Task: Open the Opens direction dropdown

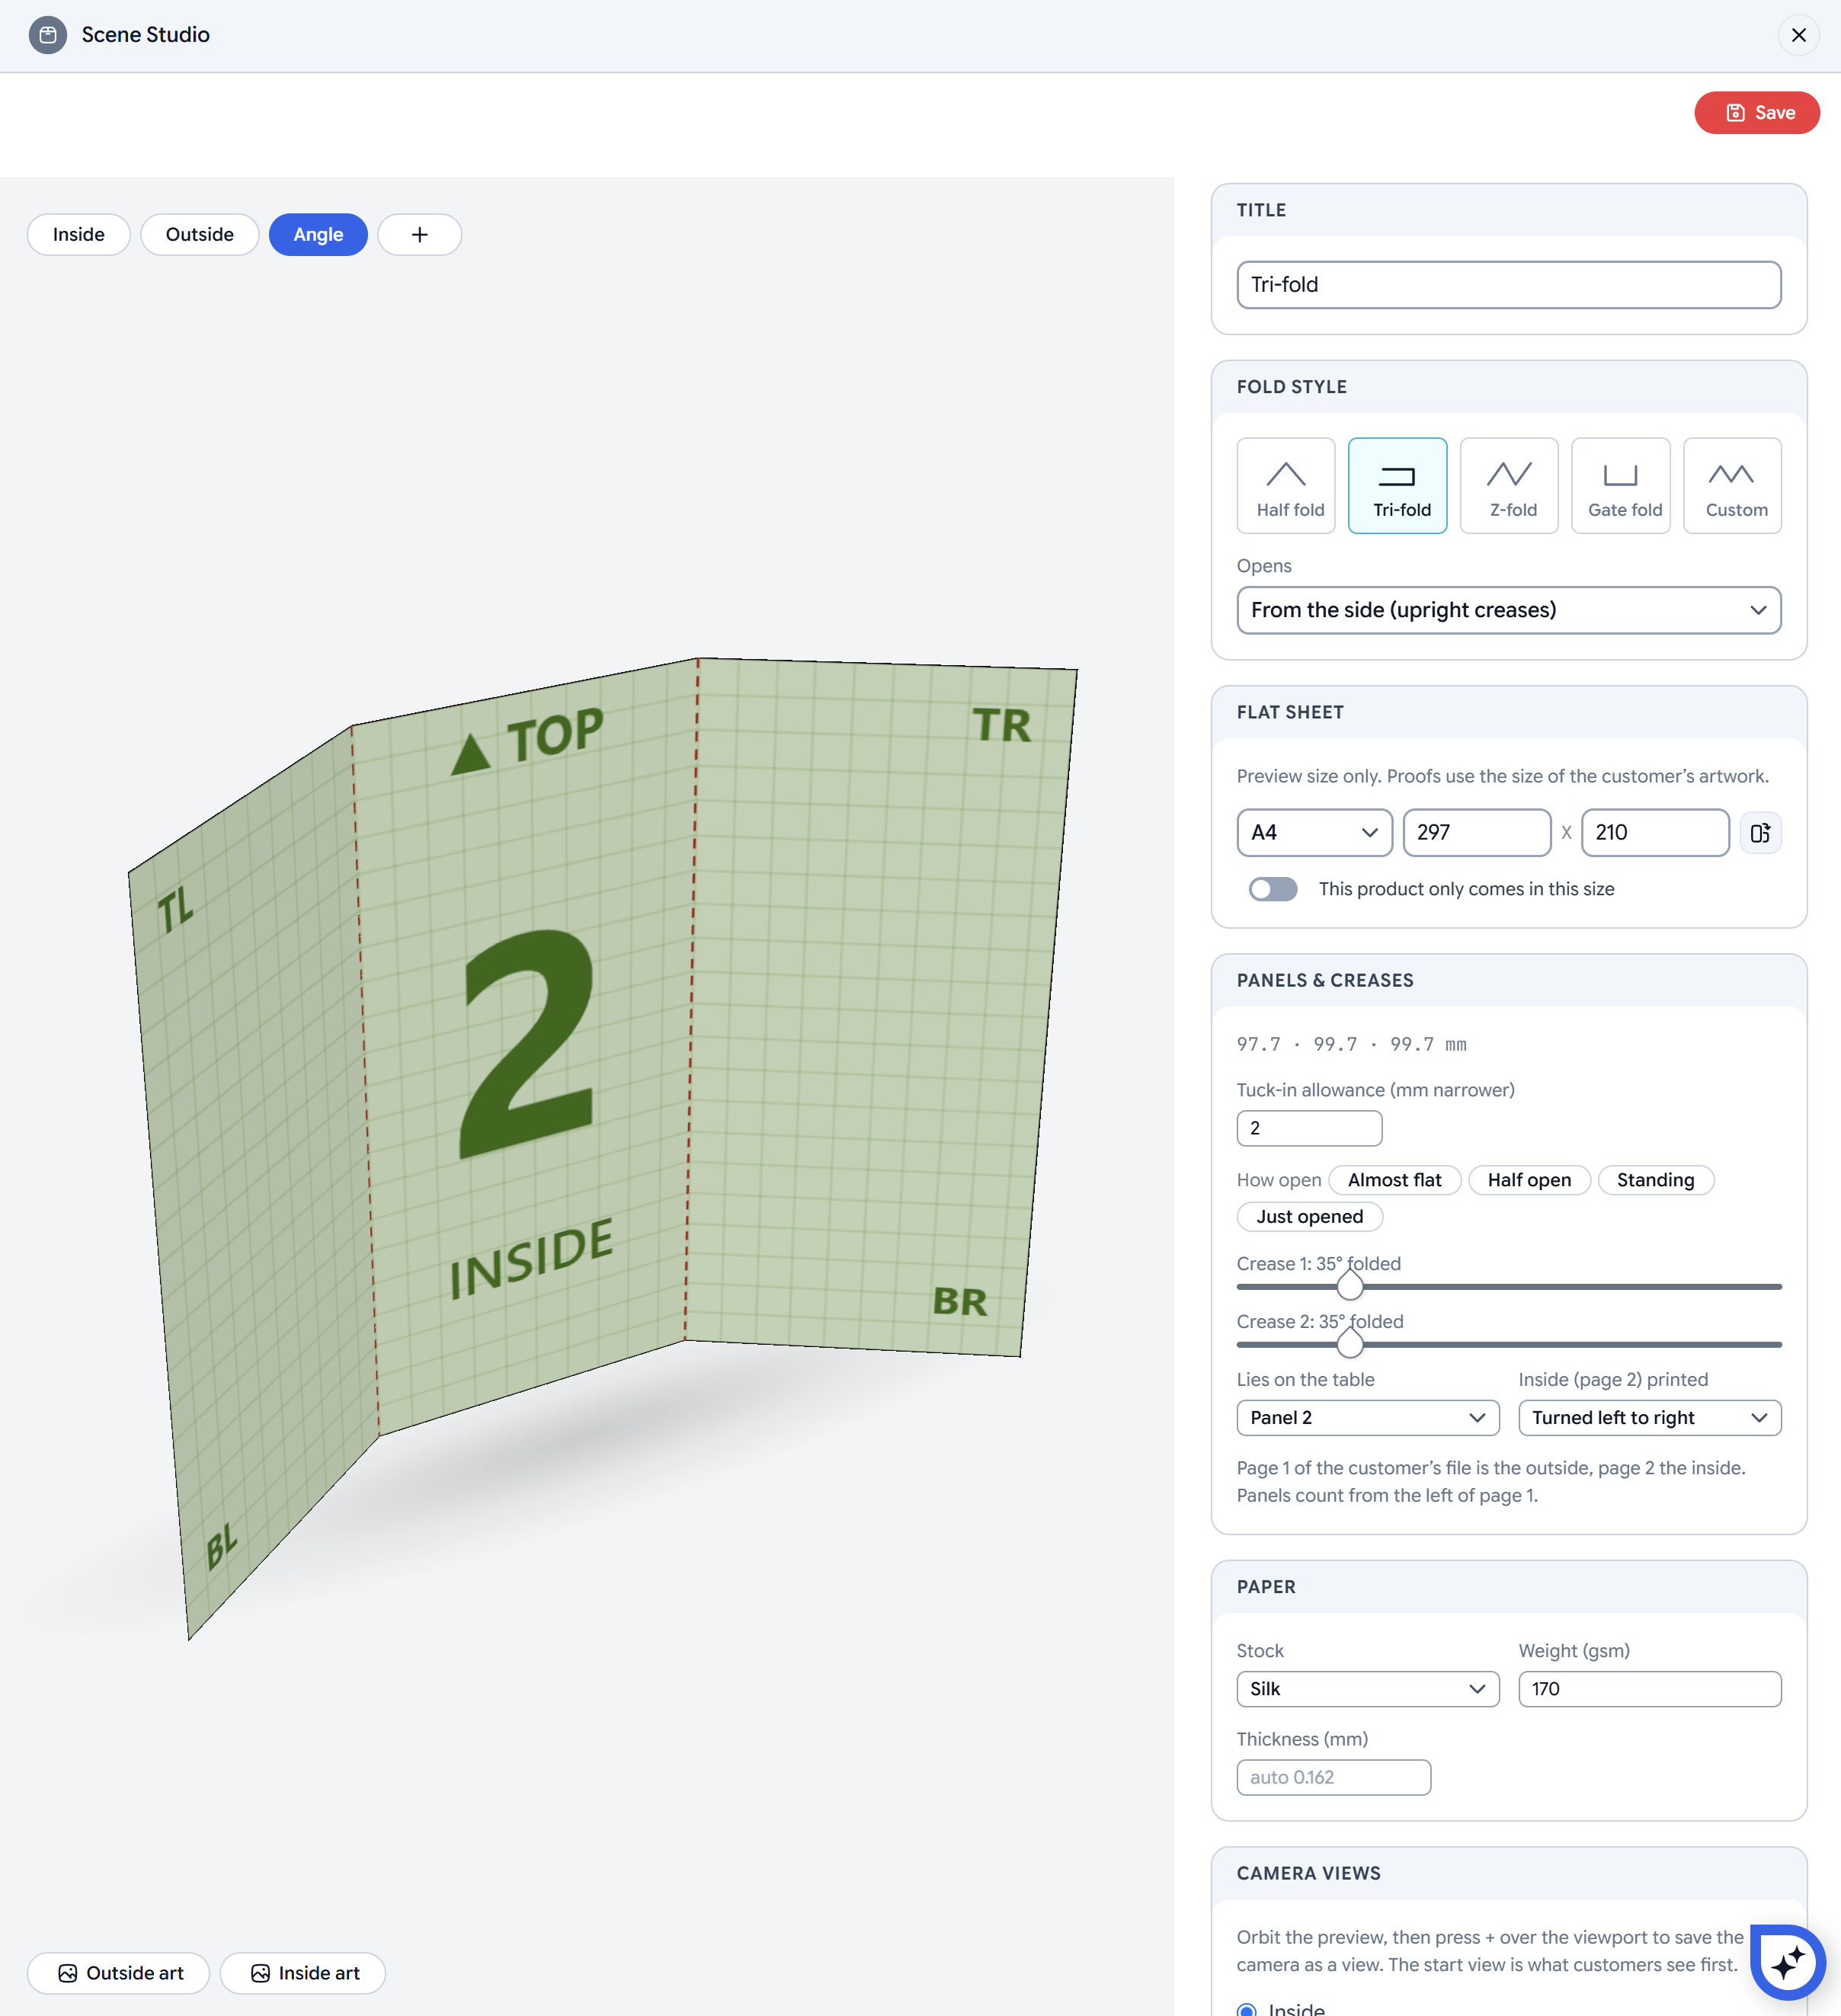Action: [1509, 610]
